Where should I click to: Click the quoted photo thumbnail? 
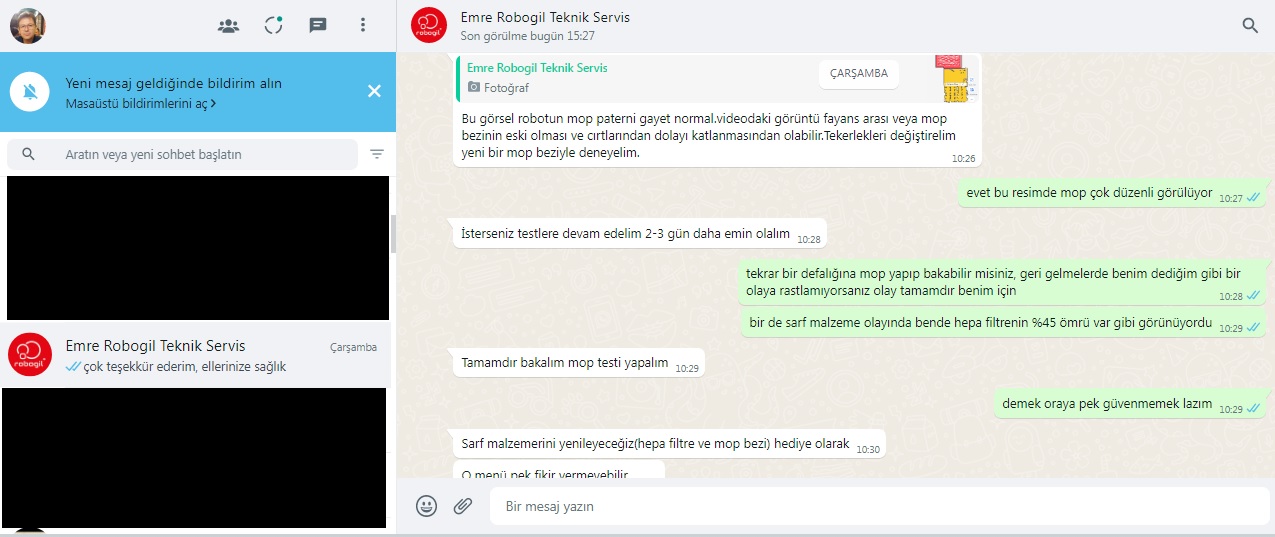point(954,78)
